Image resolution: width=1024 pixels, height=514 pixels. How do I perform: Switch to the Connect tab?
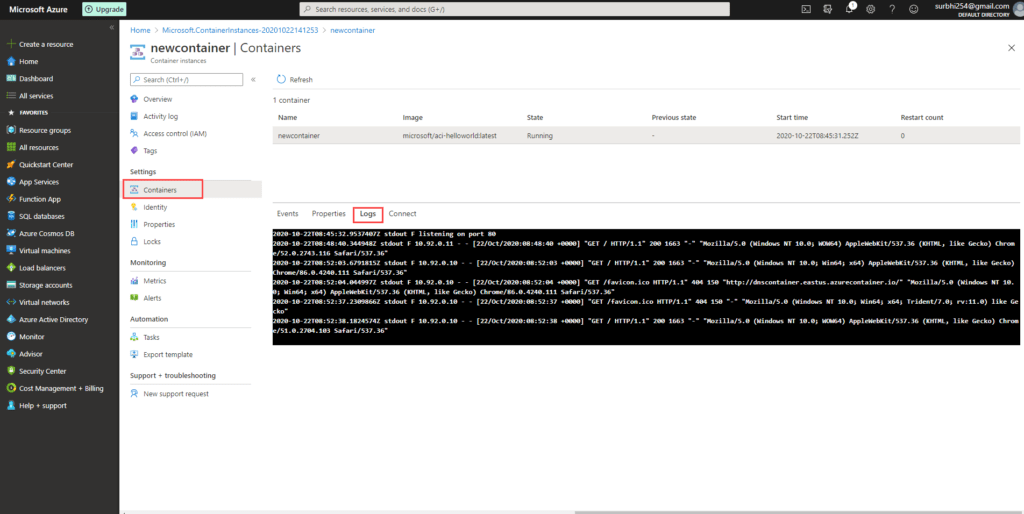pos(402,214)
